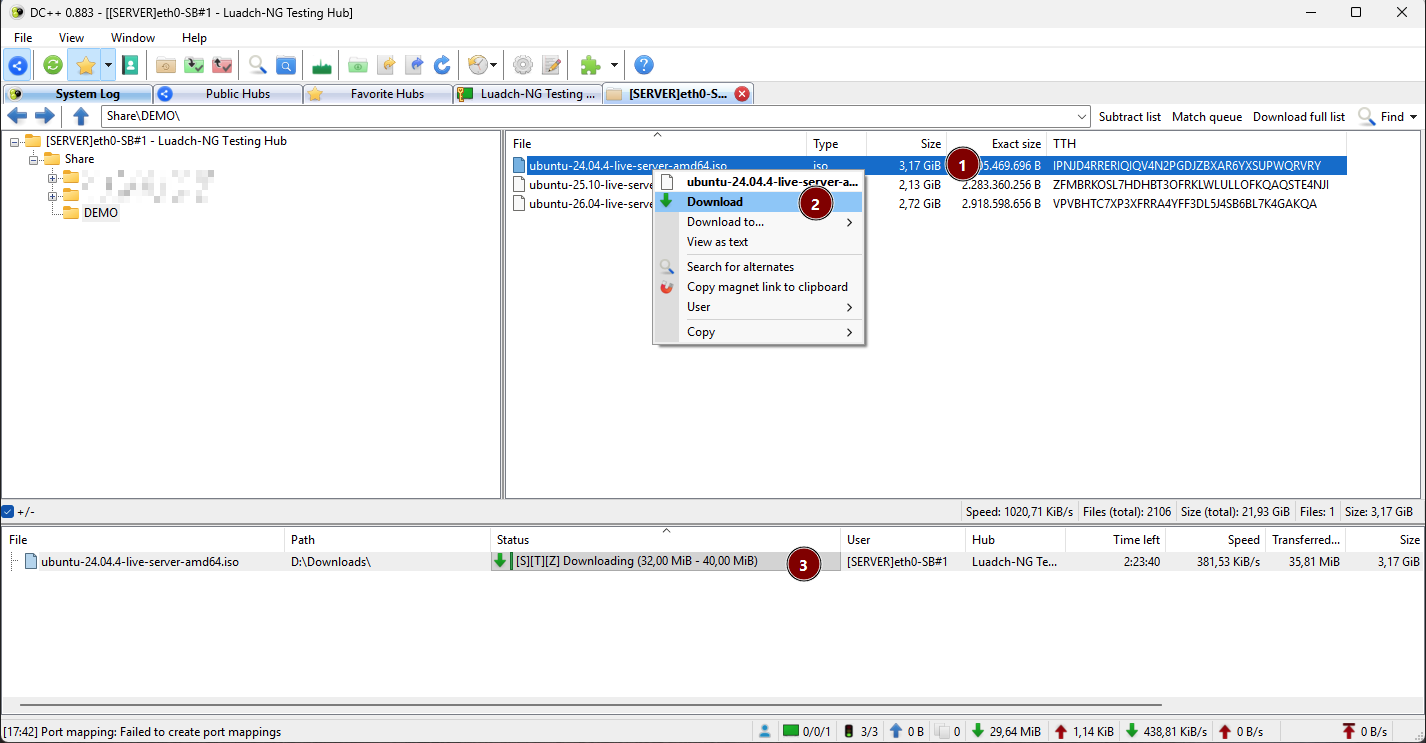Click the transfers horizontal scrollbar

[x=590, y=706]
